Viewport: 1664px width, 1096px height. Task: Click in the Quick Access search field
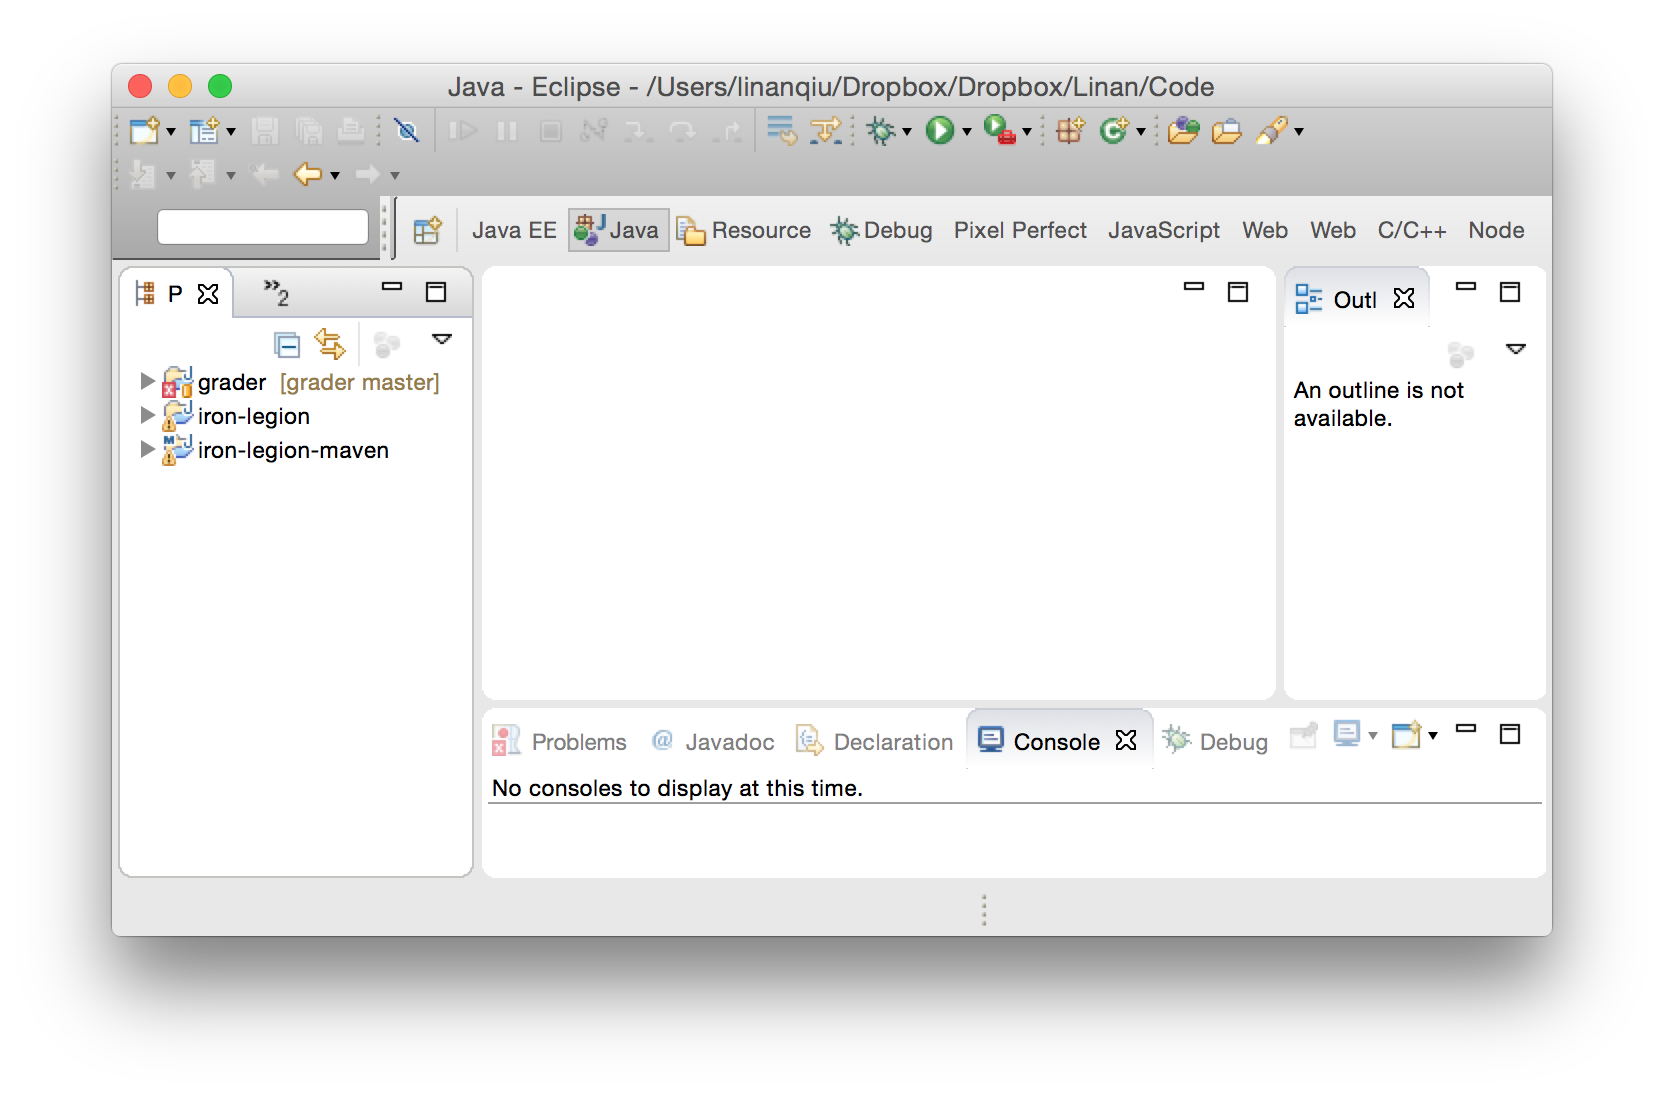(263, 227)
